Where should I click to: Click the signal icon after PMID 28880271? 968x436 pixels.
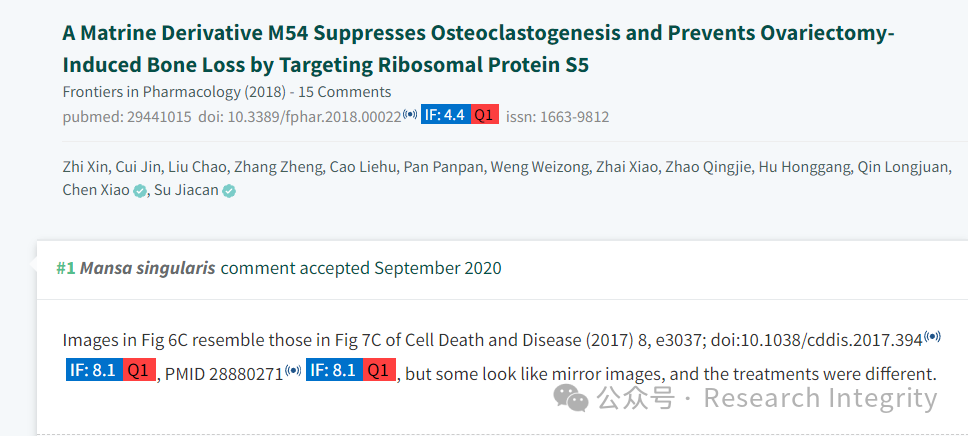[x=293, y=371]
